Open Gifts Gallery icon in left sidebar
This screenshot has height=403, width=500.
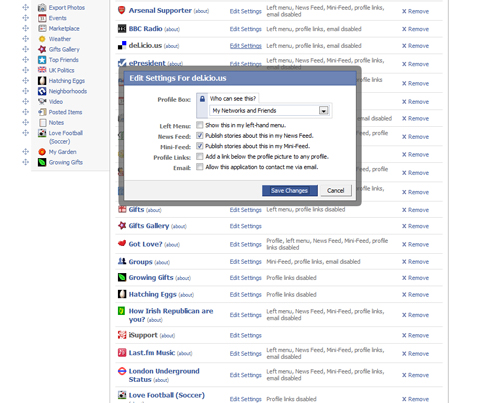coord(42,49)
